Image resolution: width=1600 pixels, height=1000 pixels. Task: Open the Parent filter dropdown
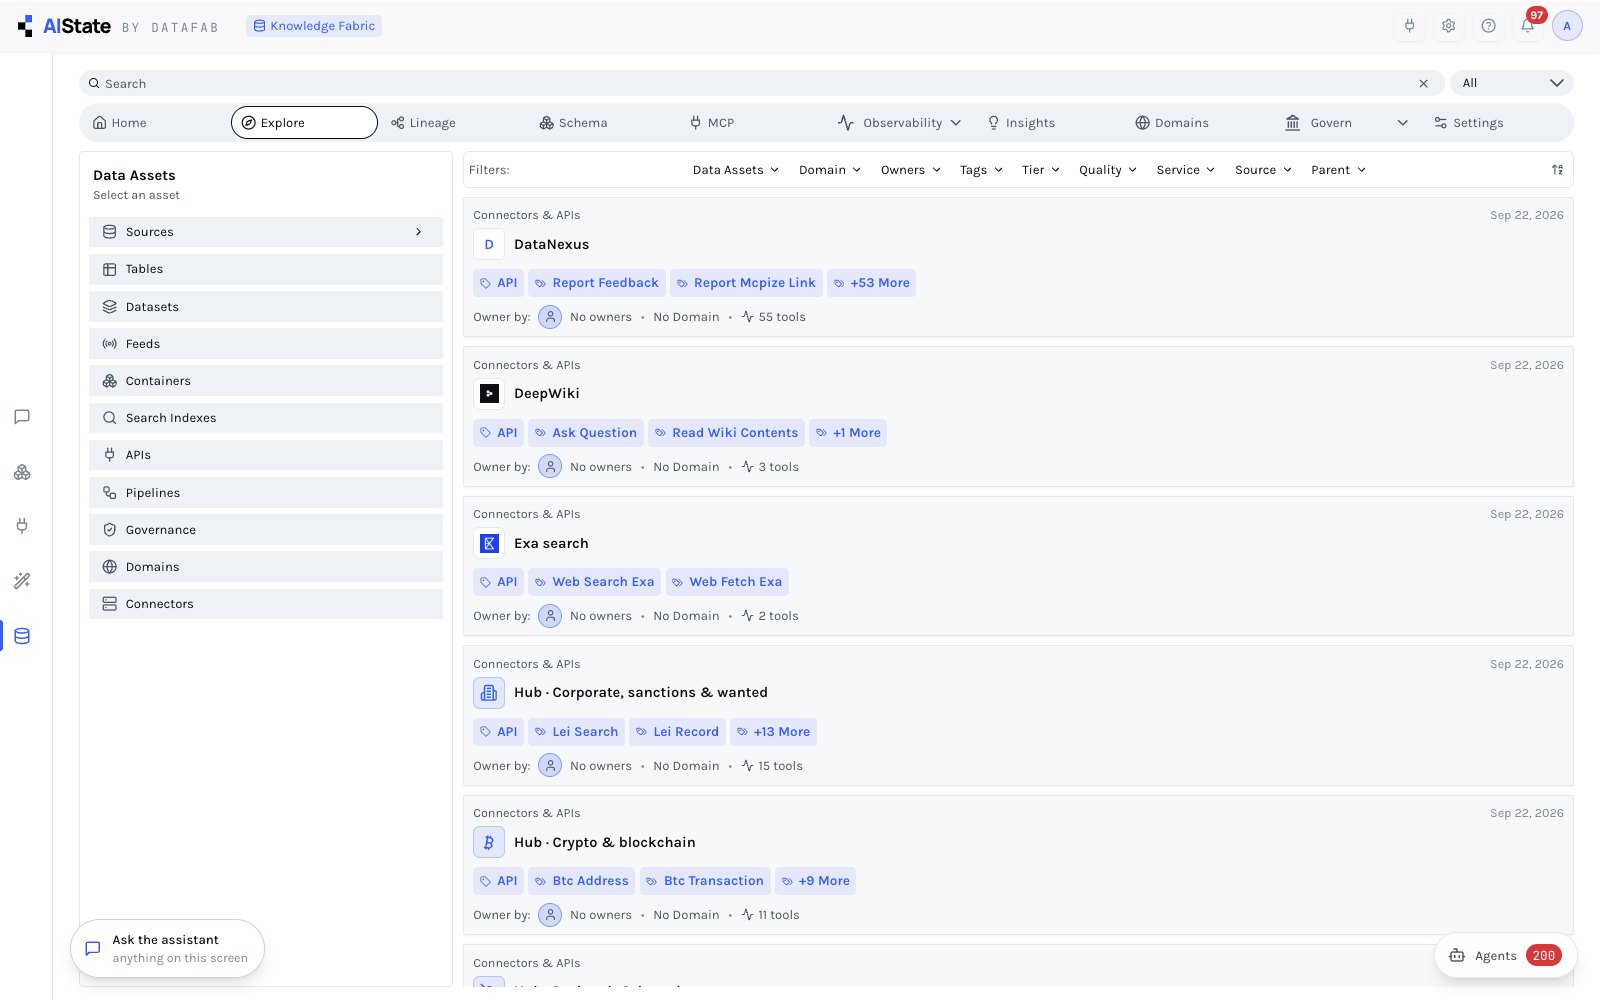(x=1338, y=170)
